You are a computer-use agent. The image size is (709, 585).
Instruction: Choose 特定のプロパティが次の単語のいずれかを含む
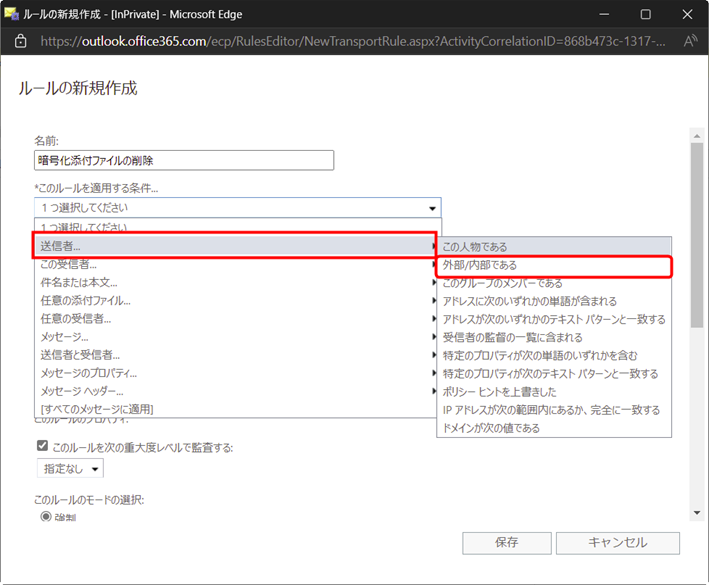554,356
